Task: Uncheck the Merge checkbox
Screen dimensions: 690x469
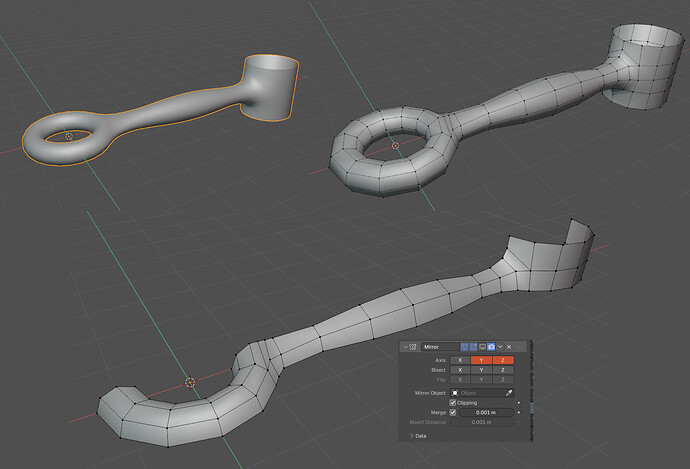Action: tap(453, 412)
